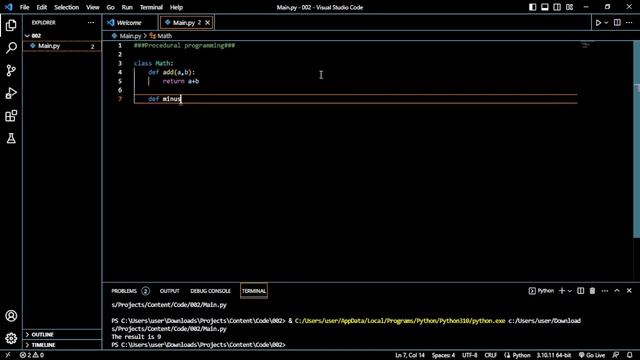Open the Testing flask view
Image resolution: width=640 pixels, height=360 pixels.
pos(11,138)
